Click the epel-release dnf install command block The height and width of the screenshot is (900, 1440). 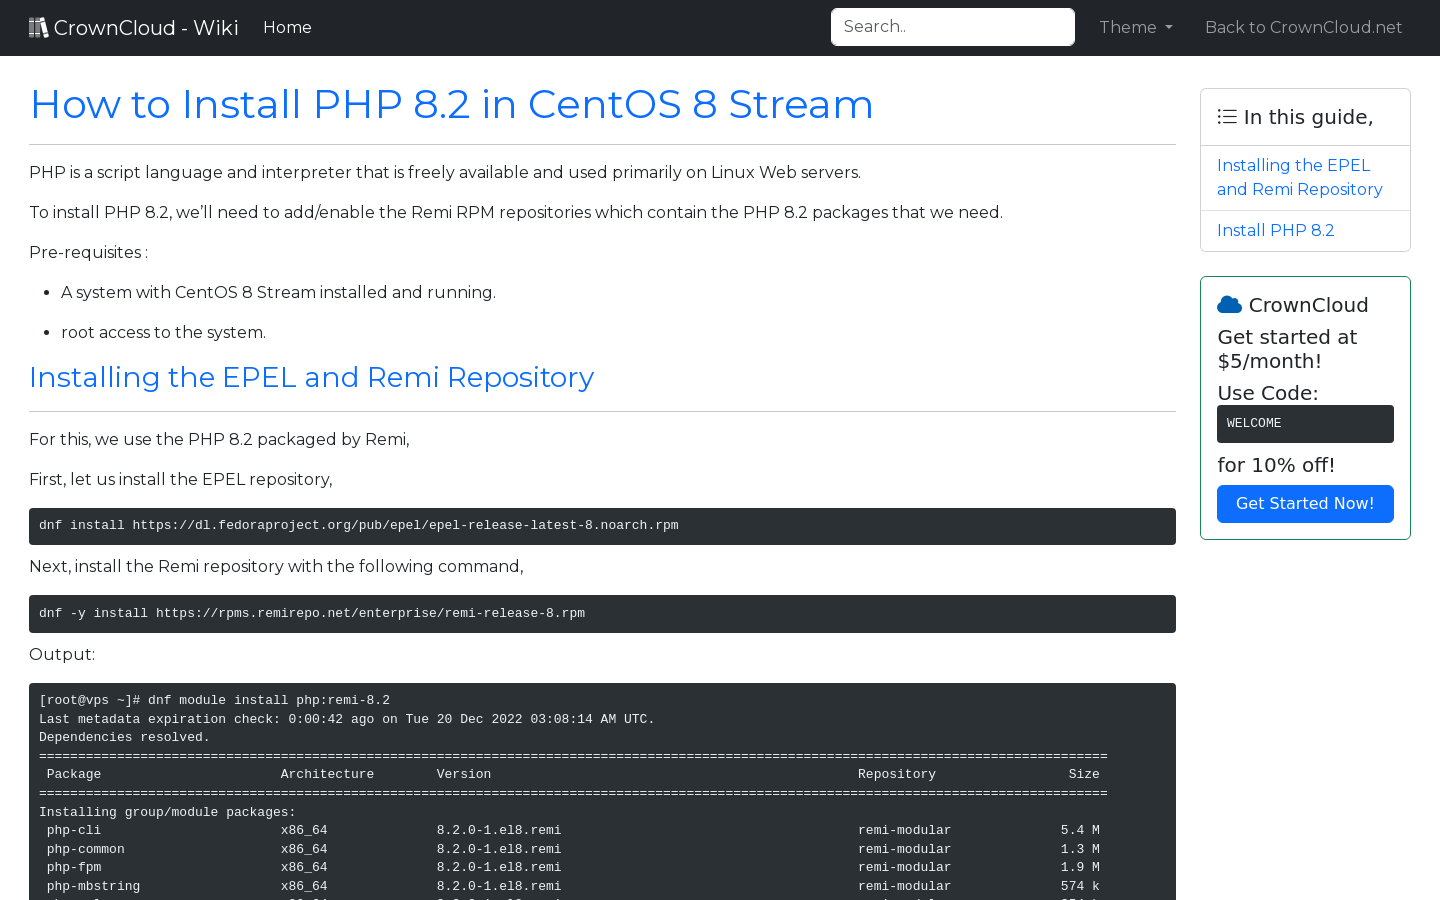602,526
